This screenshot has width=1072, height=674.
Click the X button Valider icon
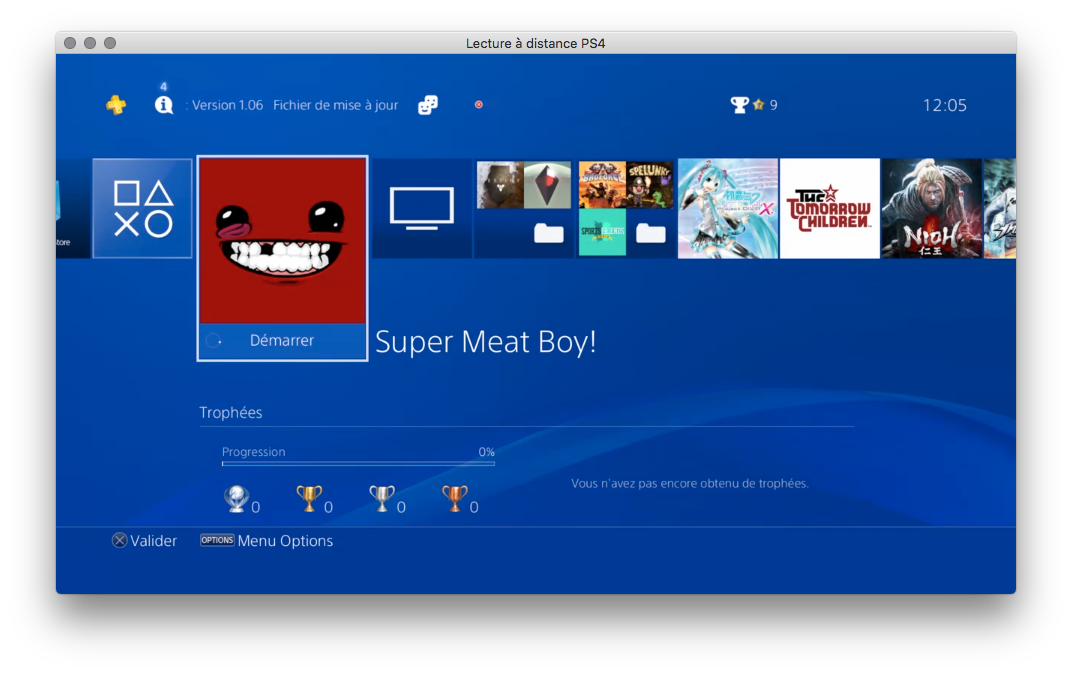(120, 541)
